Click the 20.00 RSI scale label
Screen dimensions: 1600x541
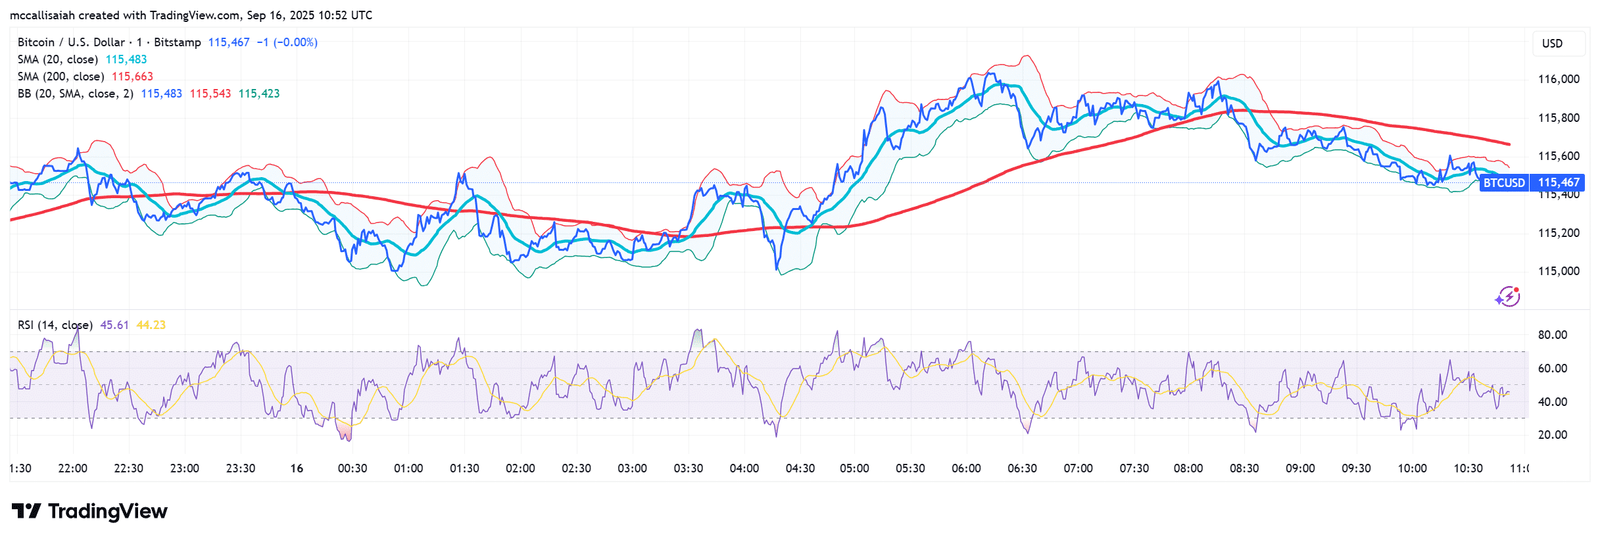click(x=1552, y=435)
